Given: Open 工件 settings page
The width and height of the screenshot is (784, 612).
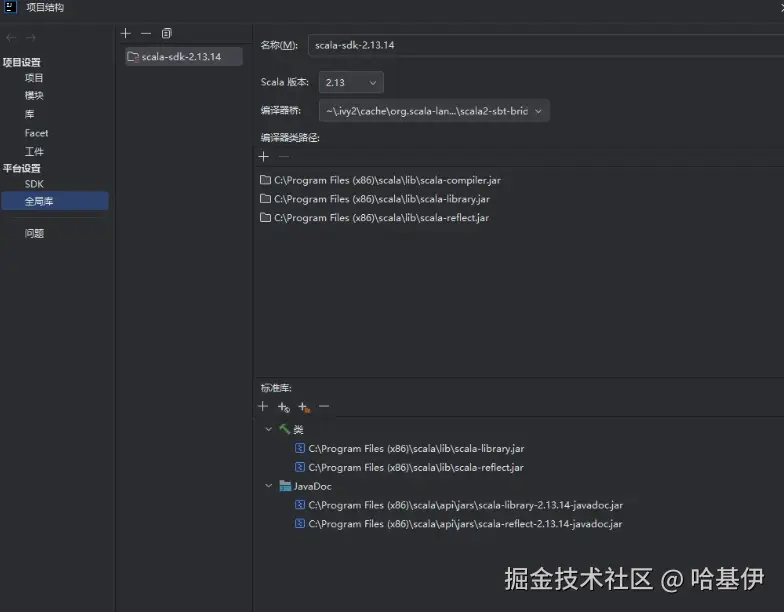Looking at the screenshot, I should pos(34,152).
